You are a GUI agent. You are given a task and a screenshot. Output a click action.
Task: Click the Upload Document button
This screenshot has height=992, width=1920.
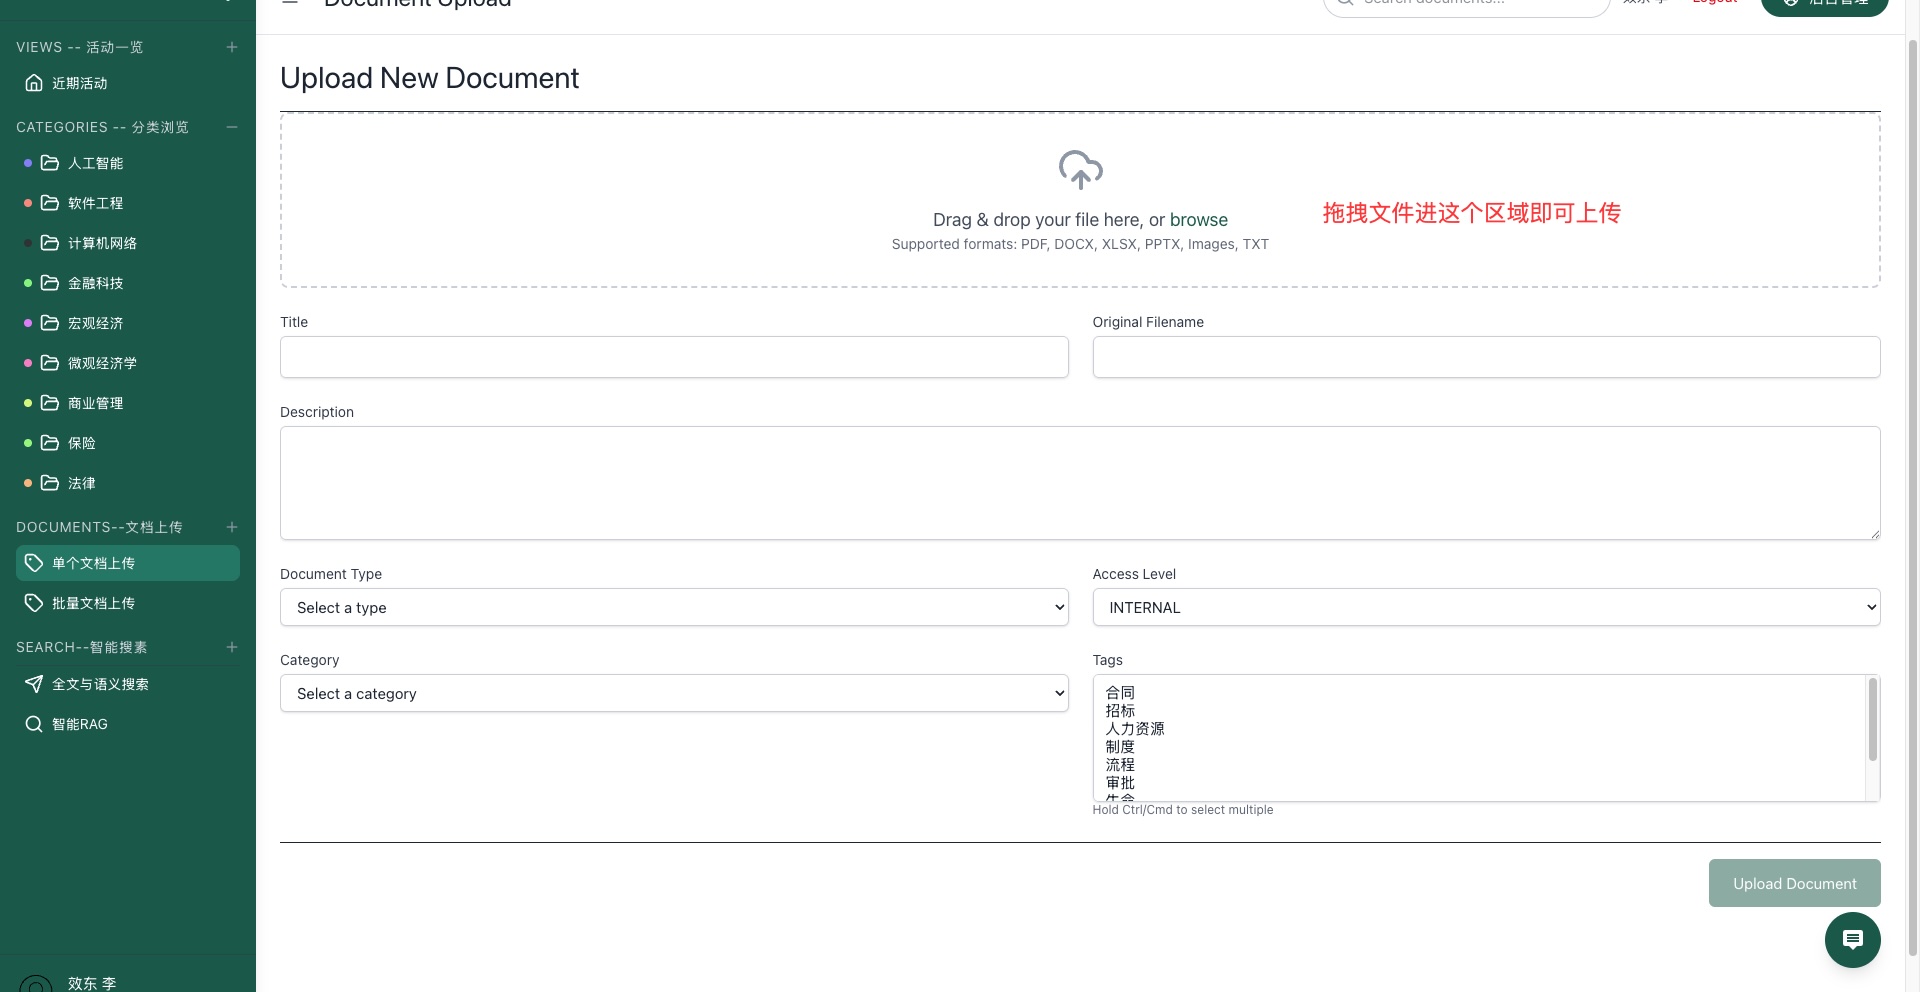tap(1794, 883)
